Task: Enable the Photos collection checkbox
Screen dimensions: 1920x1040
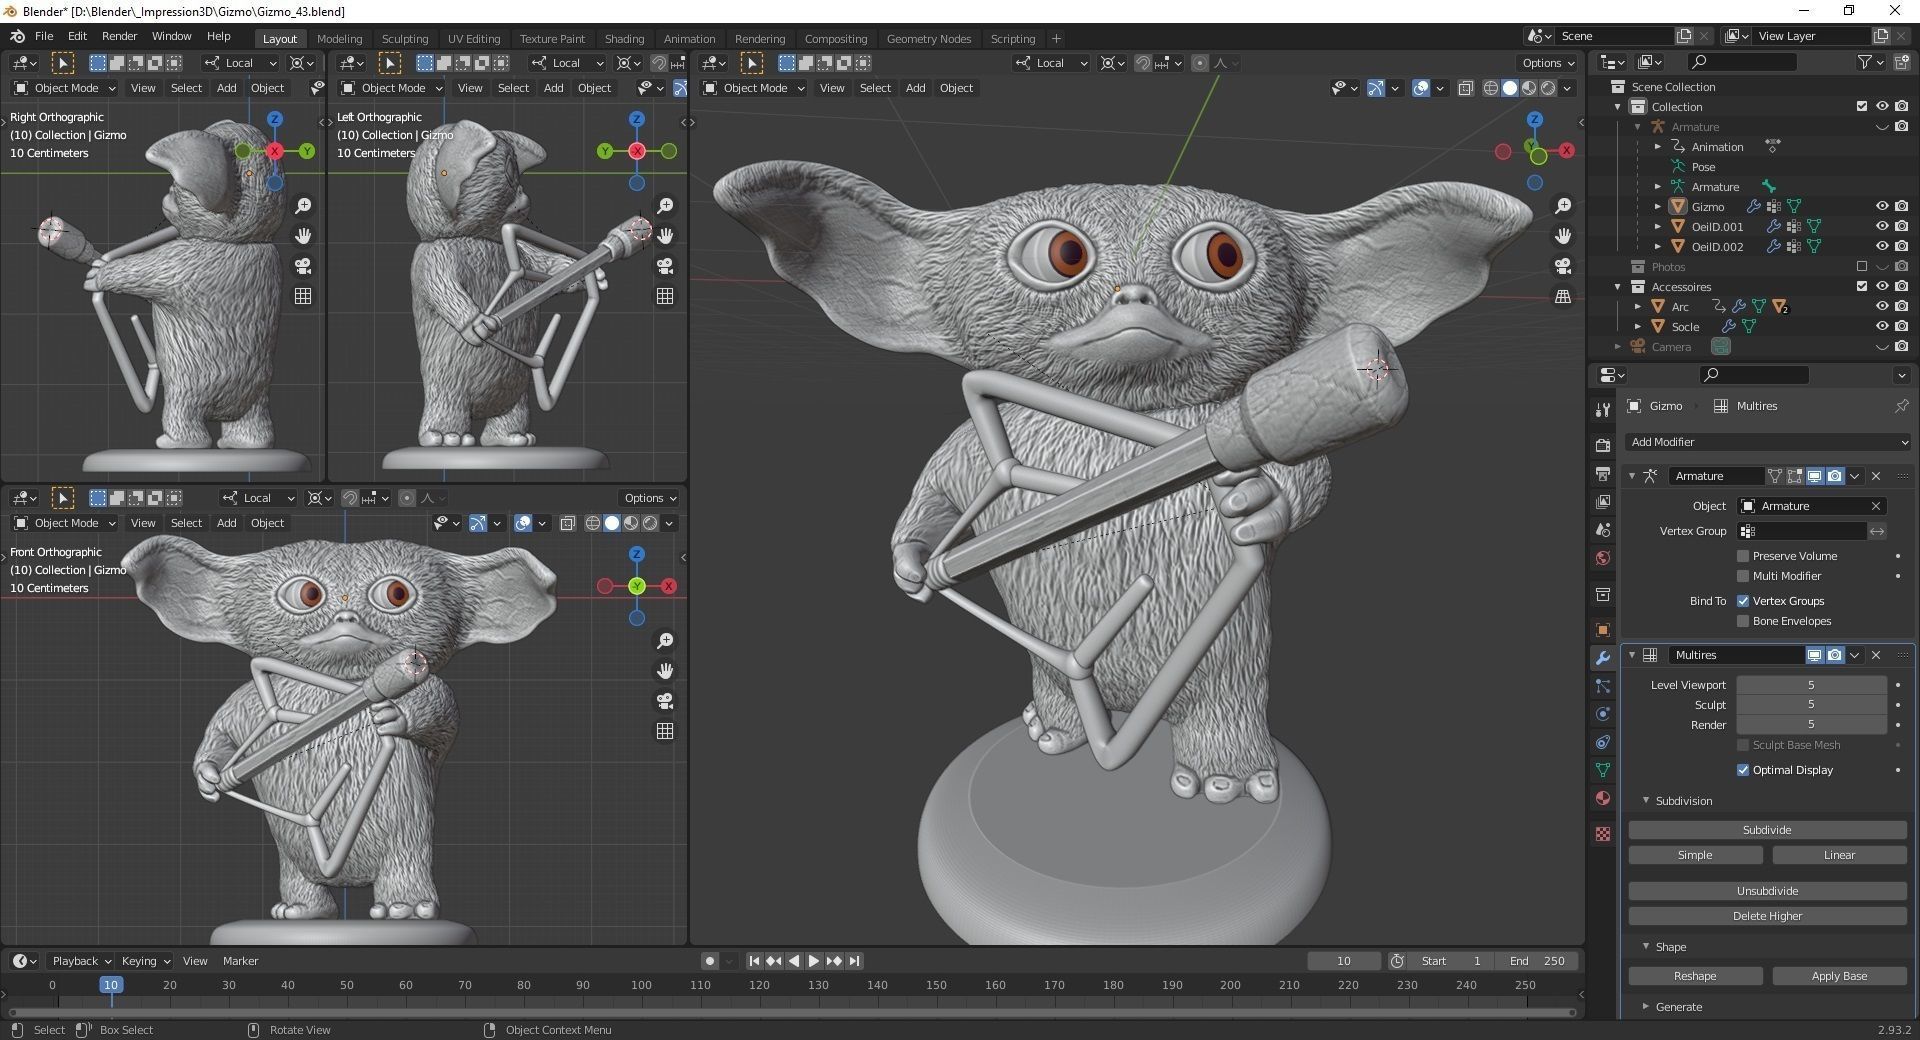Action: pos(1861,266)
